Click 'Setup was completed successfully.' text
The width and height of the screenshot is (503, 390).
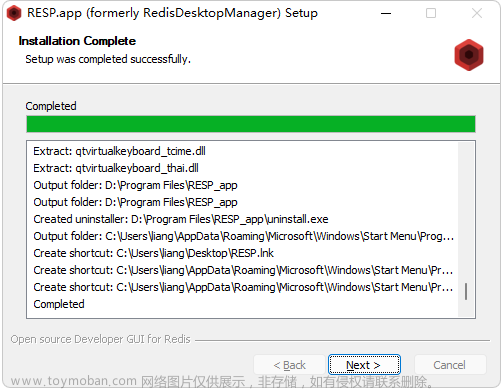[x=108, y=59]
